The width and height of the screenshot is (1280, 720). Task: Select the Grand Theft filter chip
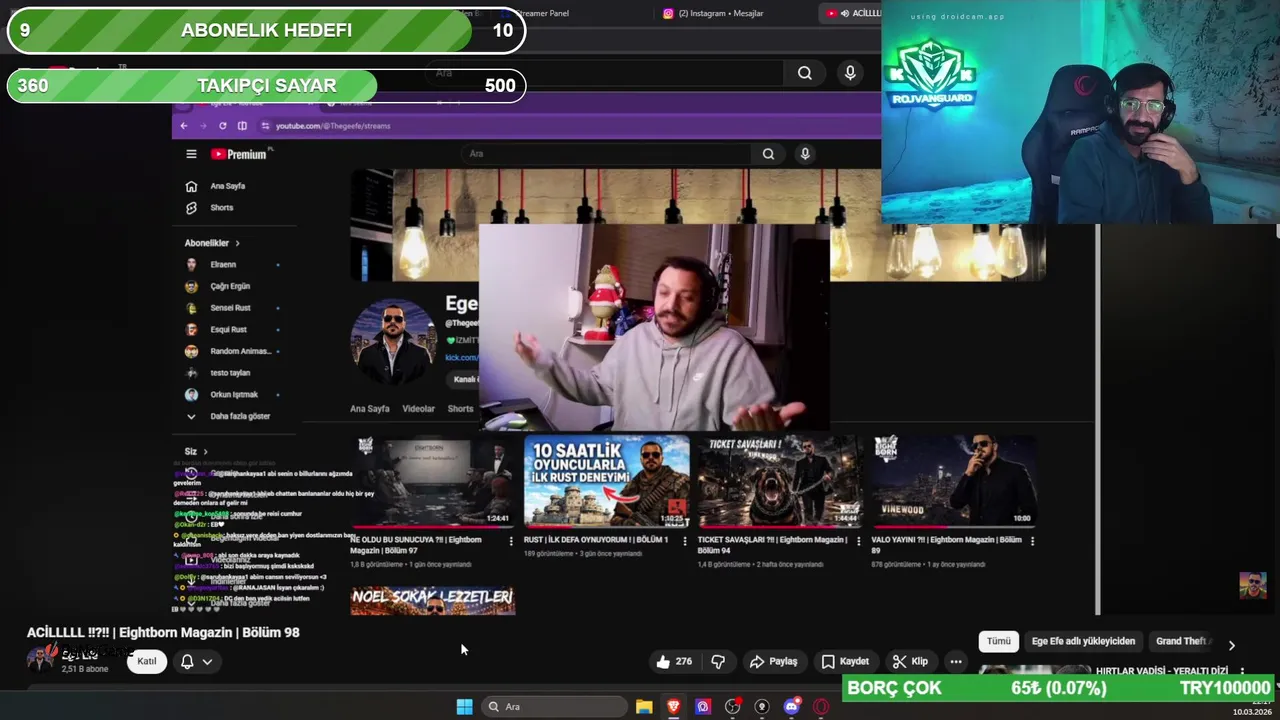click(x=1182, y=641)
